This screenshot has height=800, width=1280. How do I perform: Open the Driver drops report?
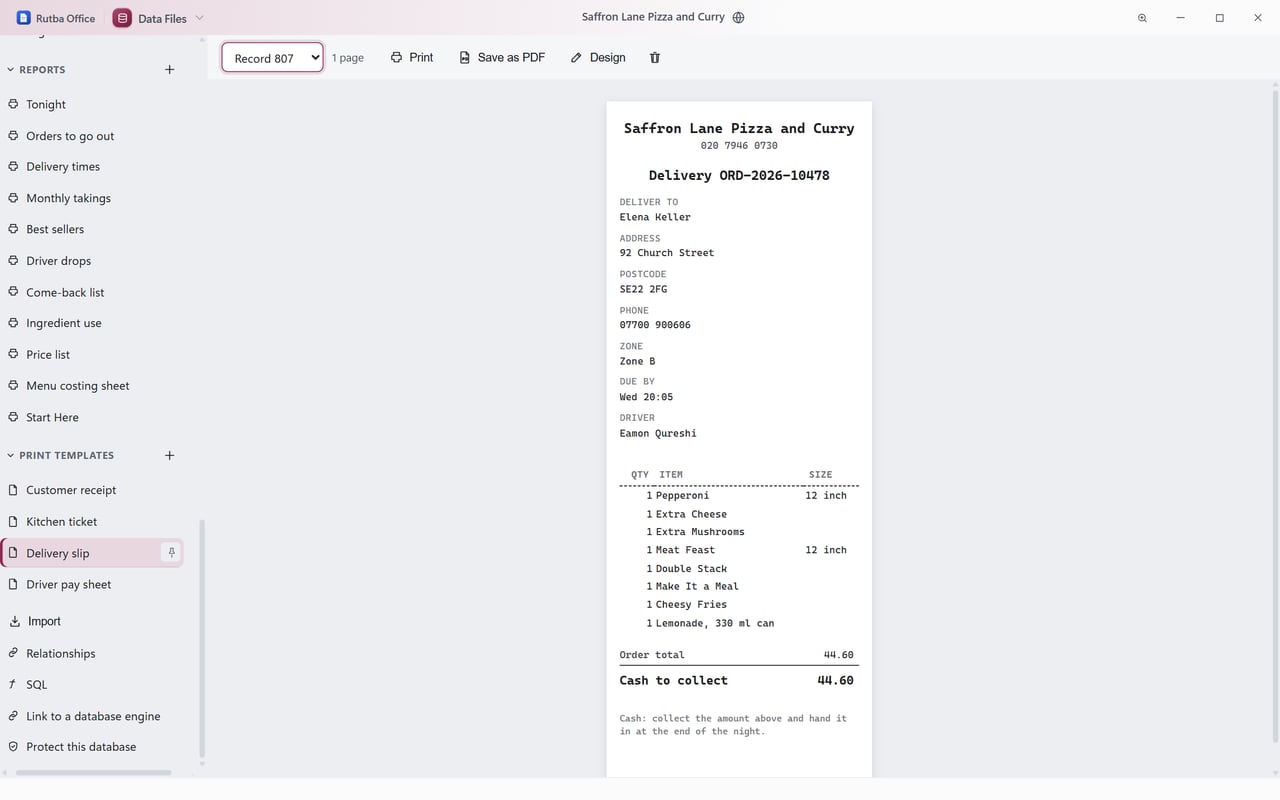click(92, 261)
